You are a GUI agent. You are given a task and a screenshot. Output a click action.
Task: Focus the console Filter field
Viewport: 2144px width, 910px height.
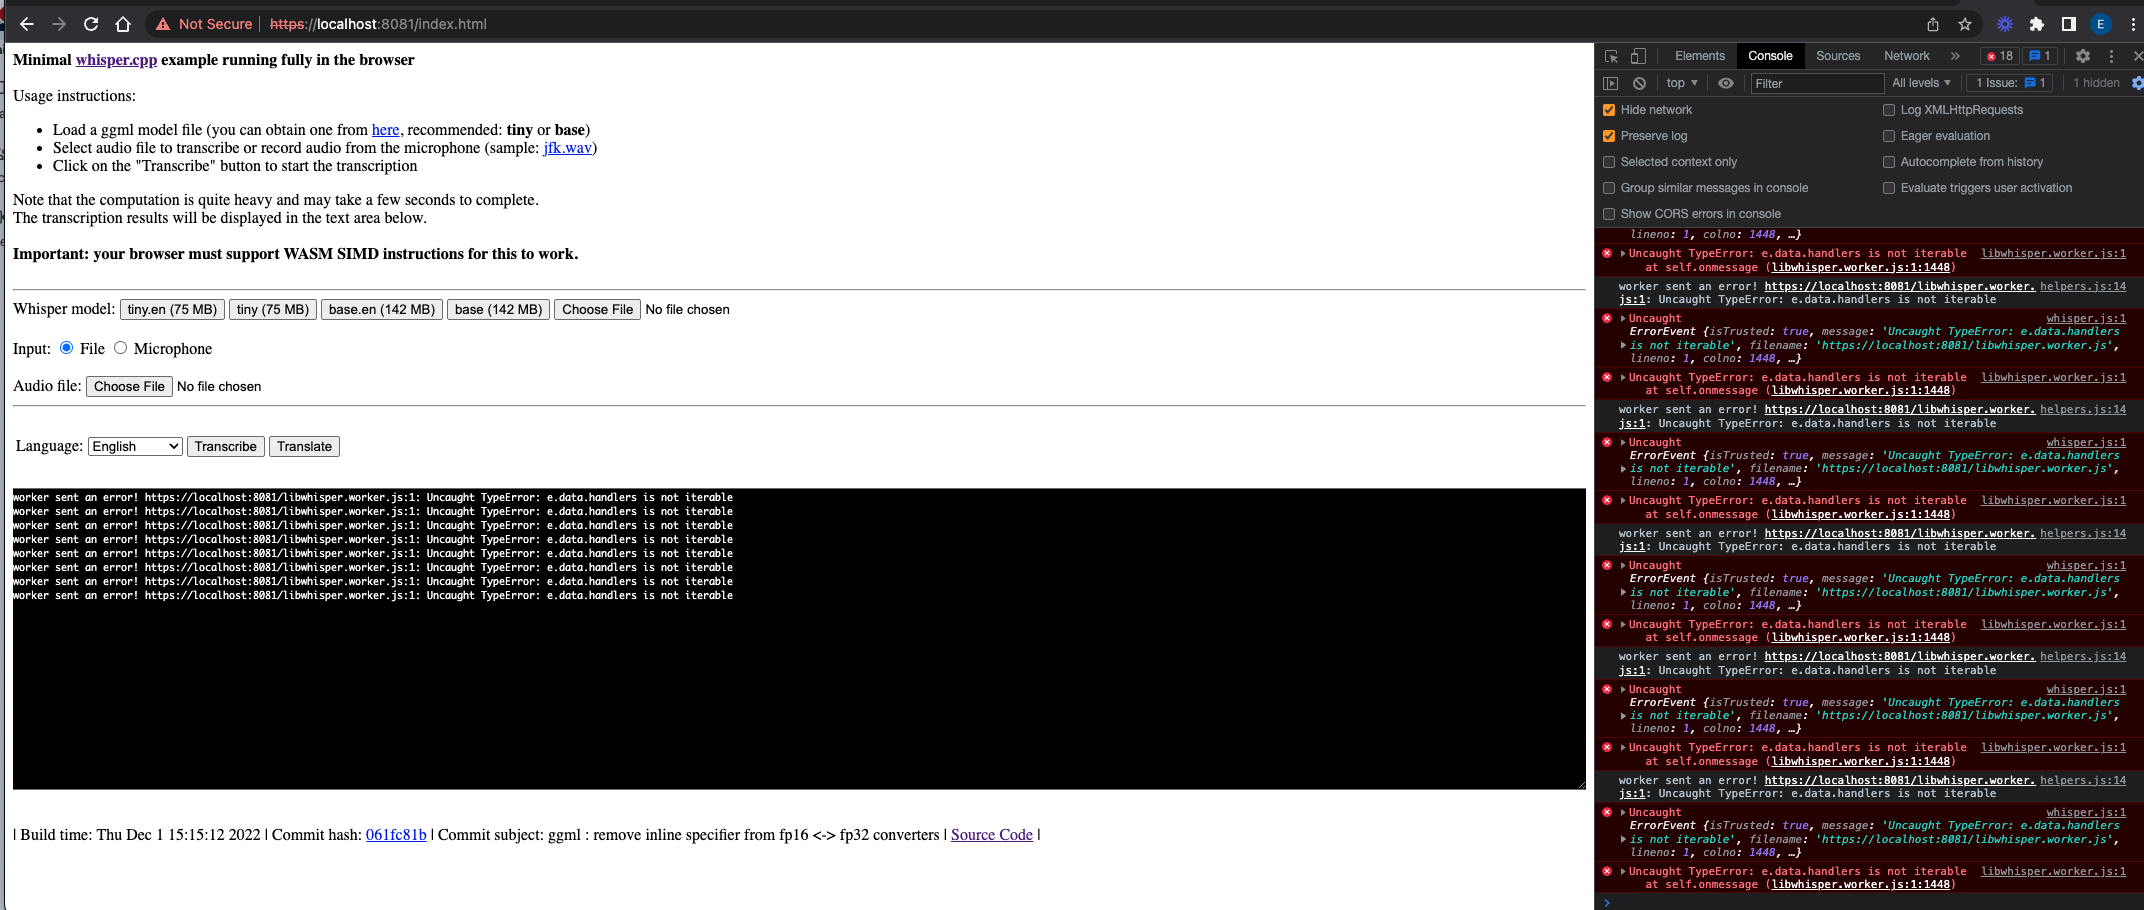1816,83
